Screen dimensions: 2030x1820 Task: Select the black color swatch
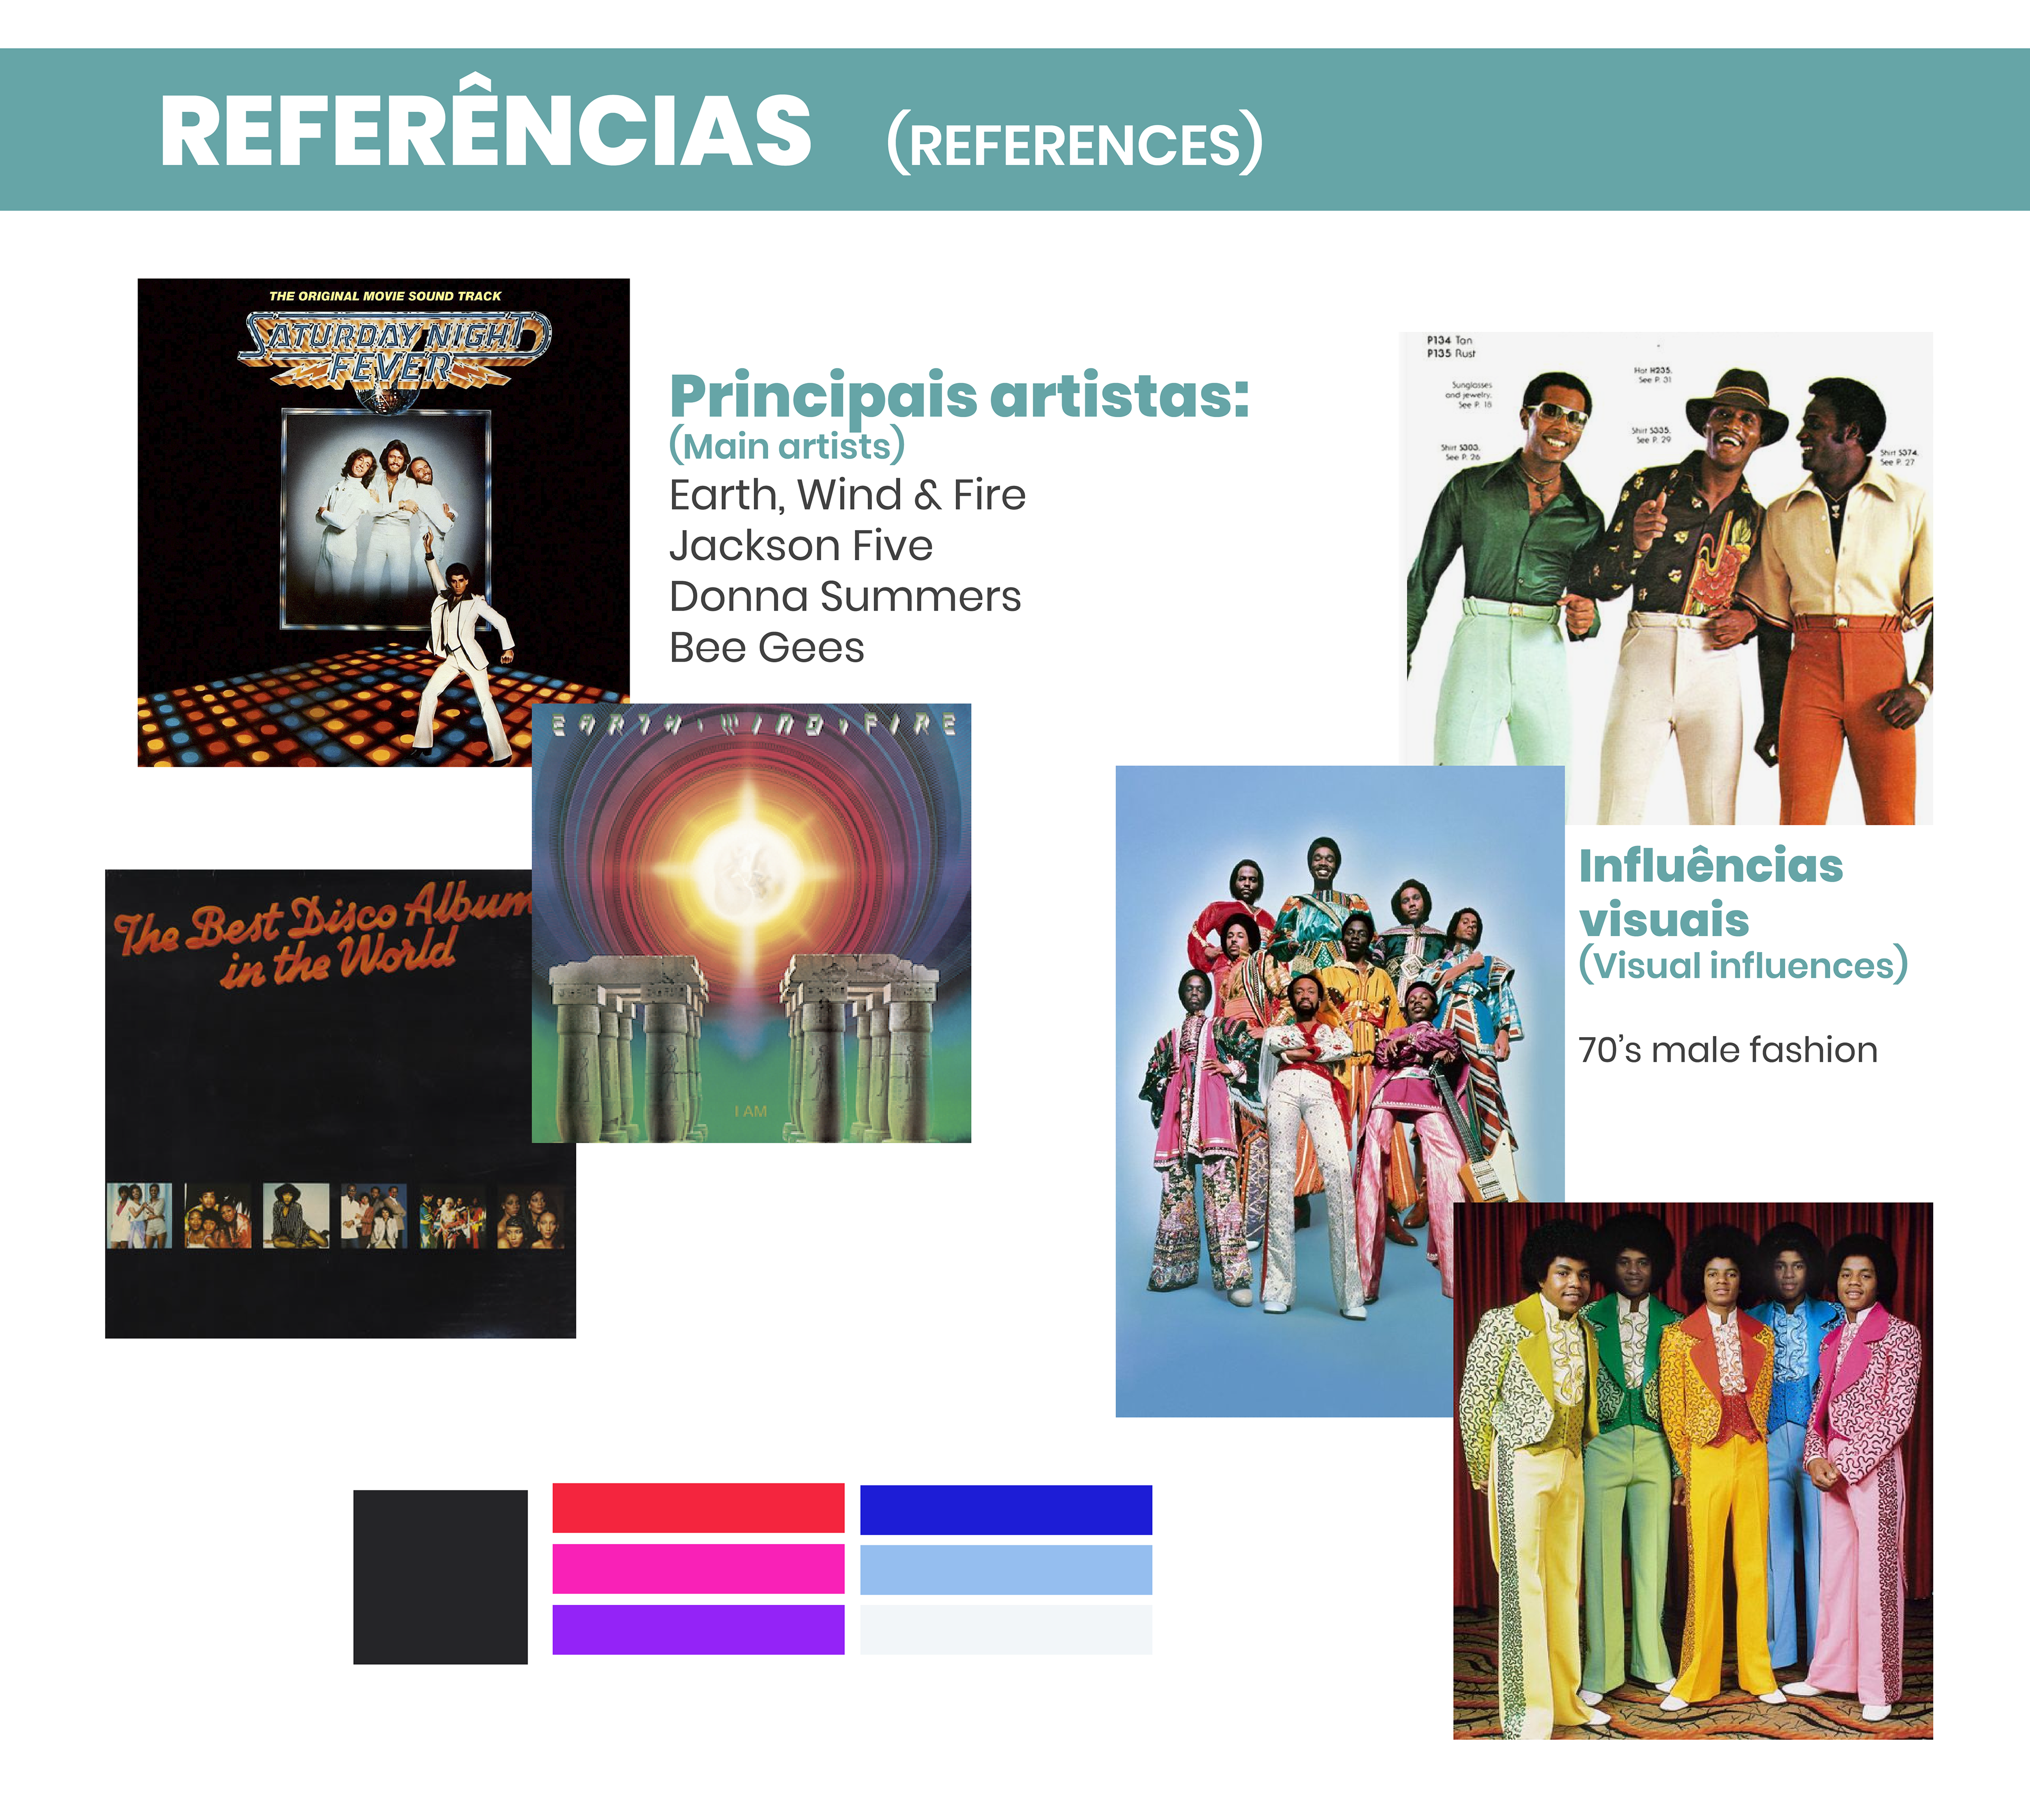coord(440,1577)
